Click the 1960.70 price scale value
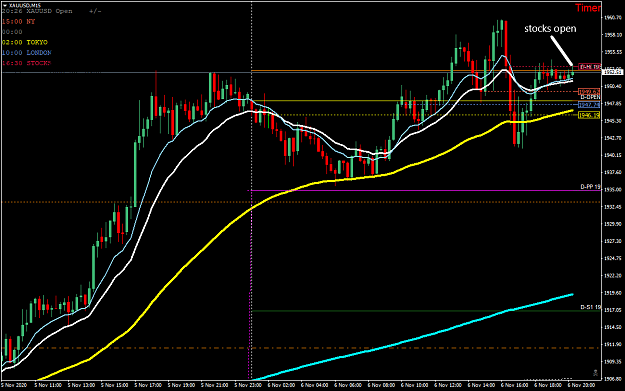 (613, 18)
